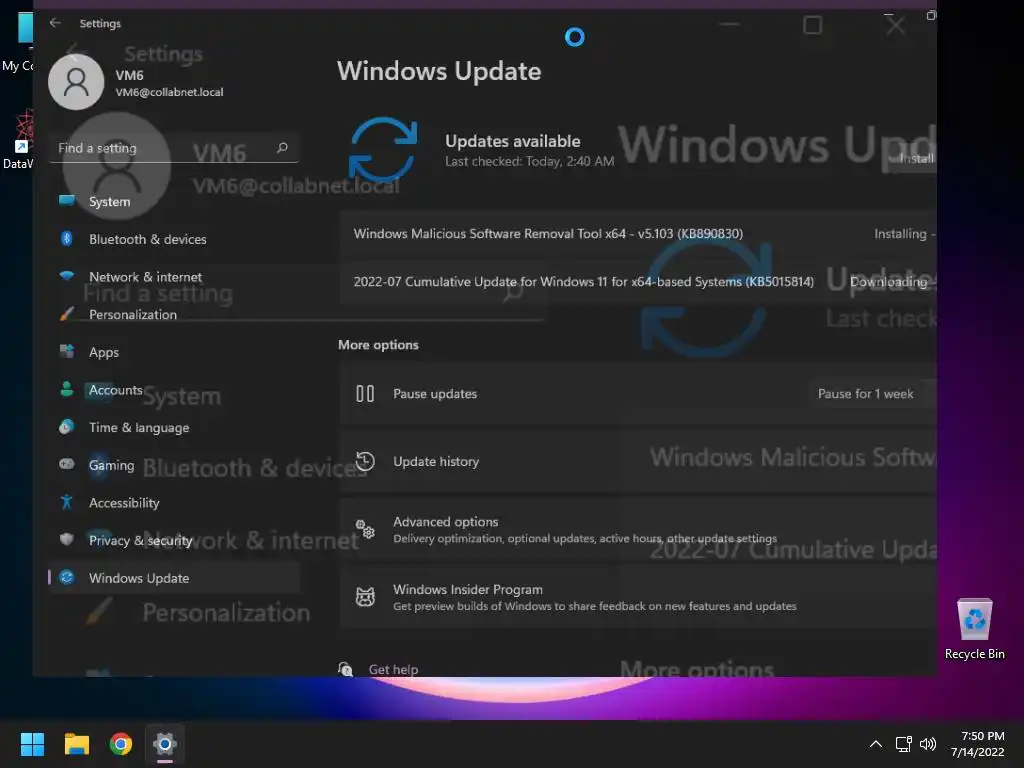Click the volume speaker tray icon
This screenshot has width=1024, height=768.
[927, 744]
